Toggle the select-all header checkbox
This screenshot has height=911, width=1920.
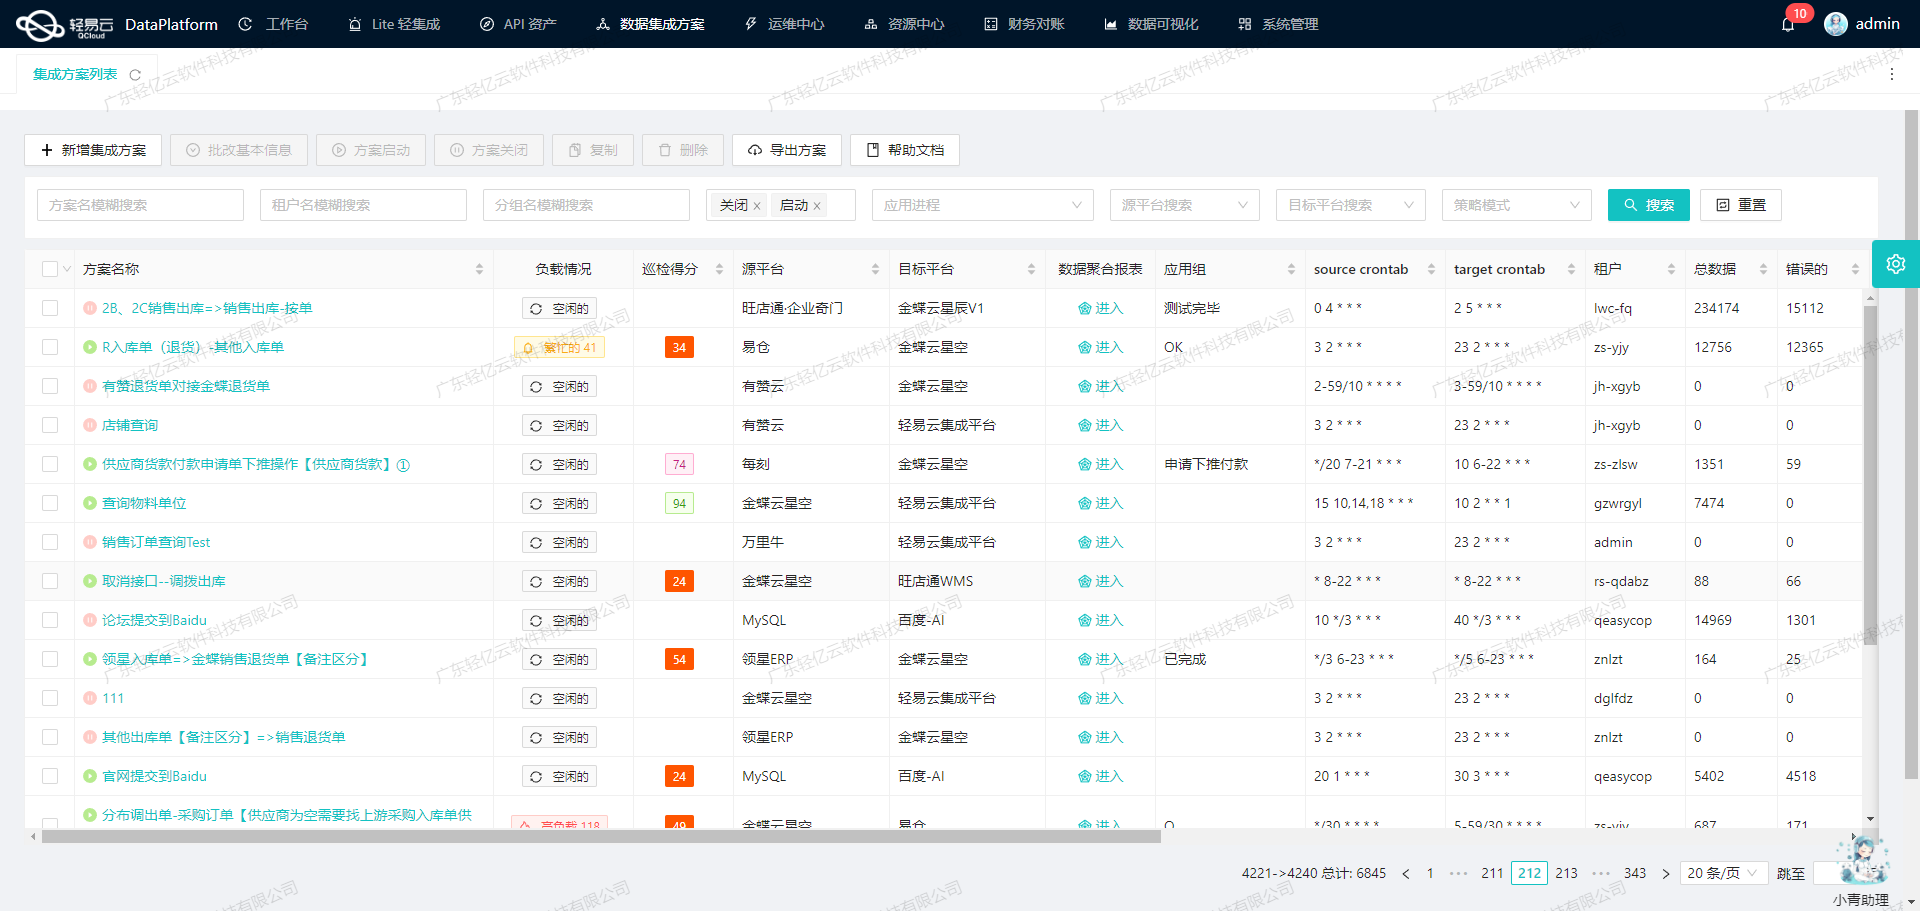click(x=50, y=269)
